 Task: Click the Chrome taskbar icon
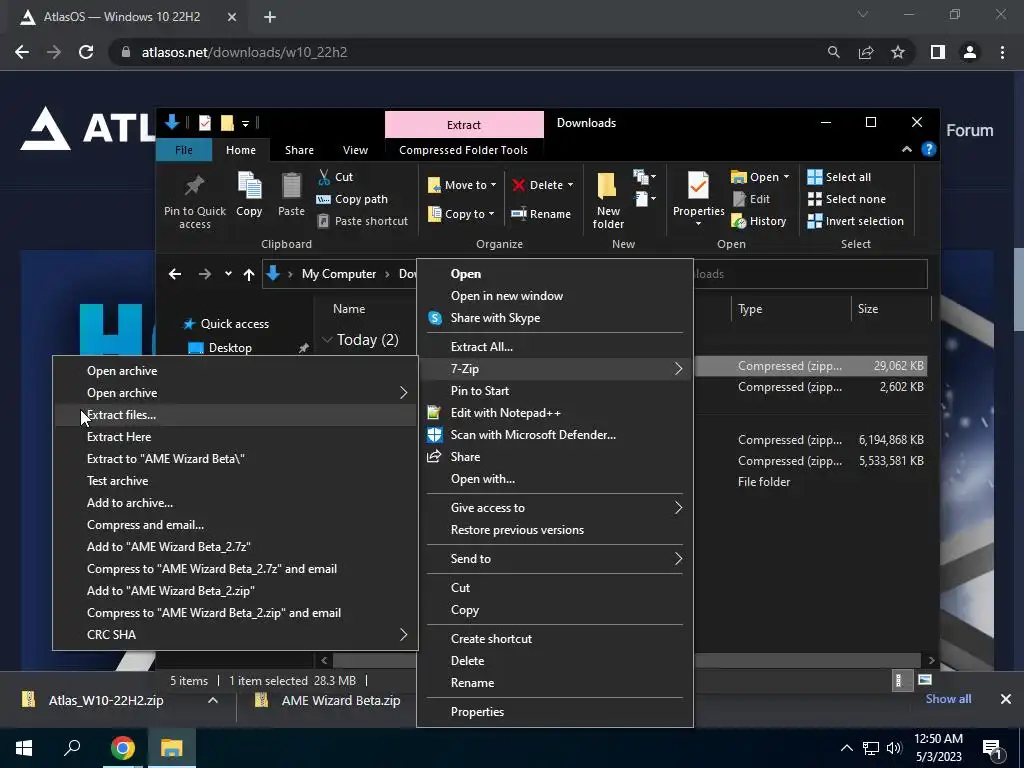tap(122, 748)
